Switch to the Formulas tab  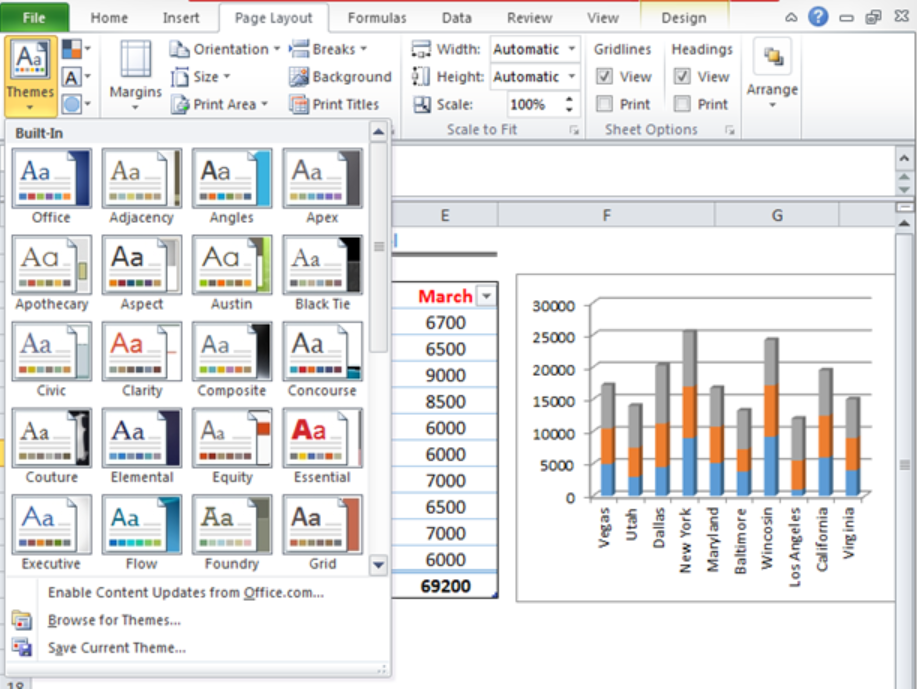[377, 18]
